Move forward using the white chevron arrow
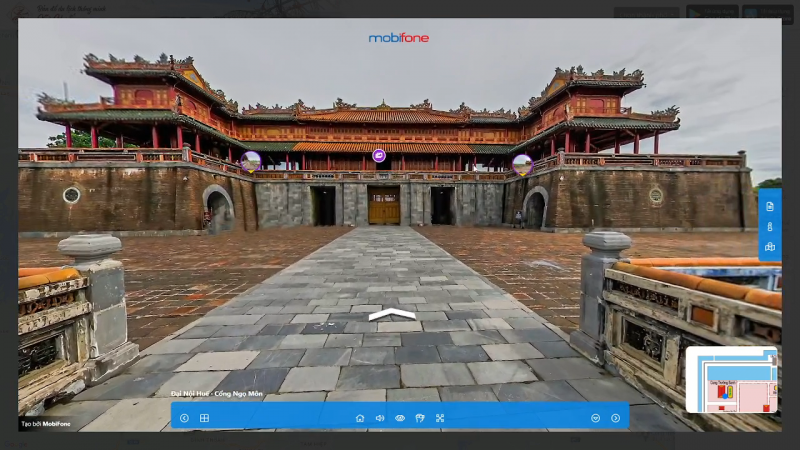800x450 pixels. coord(392,315)
